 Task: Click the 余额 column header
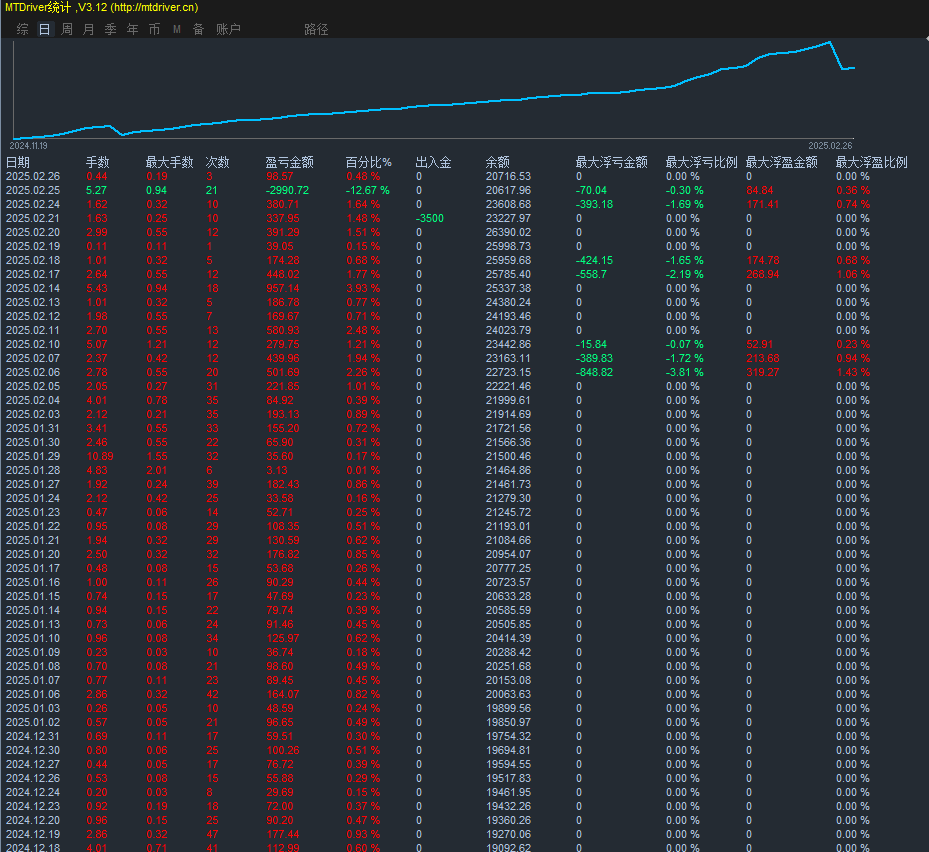tap(497, 162)
